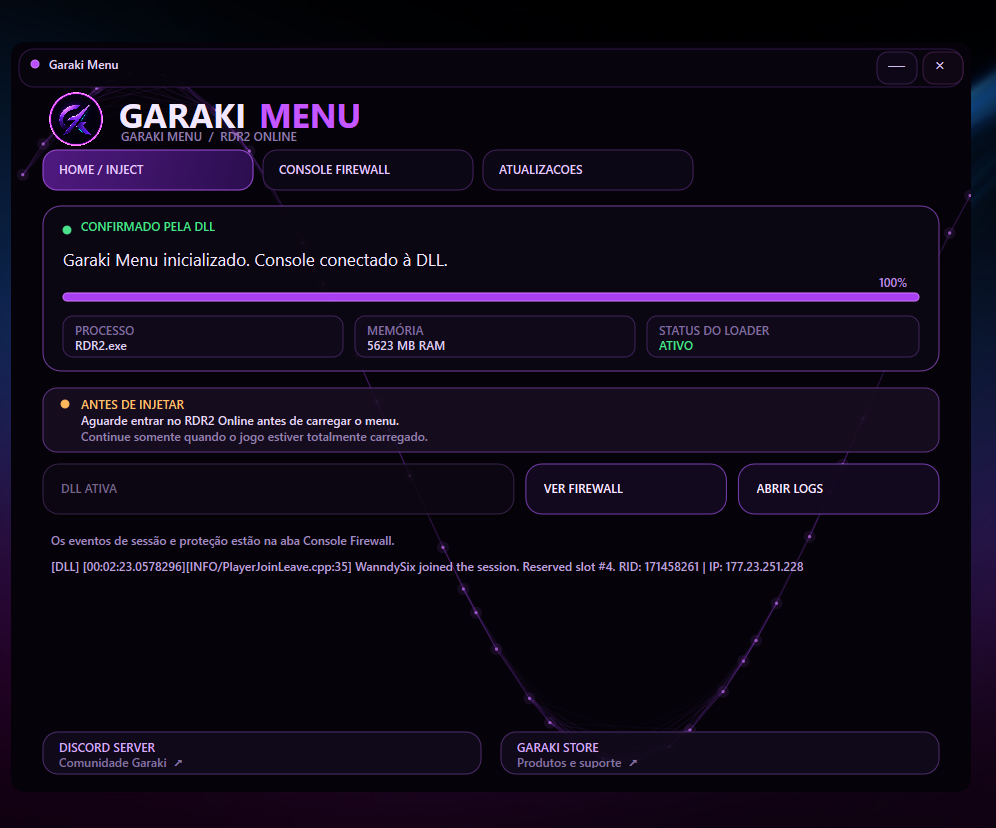
Task: Click the VER FIREWALL button
Action: click(x=626, y=489)
